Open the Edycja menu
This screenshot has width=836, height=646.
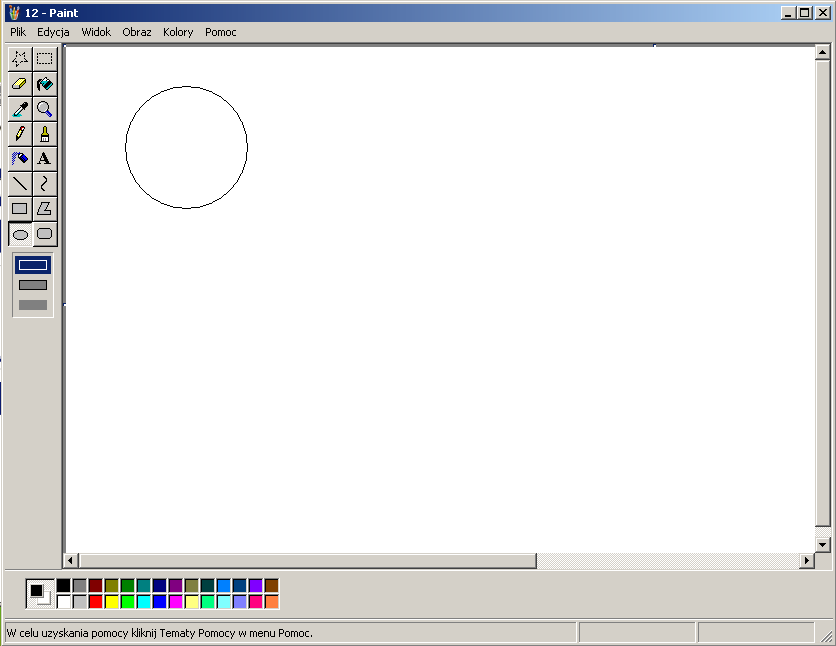pyautogui.click(x=53, y=32)
